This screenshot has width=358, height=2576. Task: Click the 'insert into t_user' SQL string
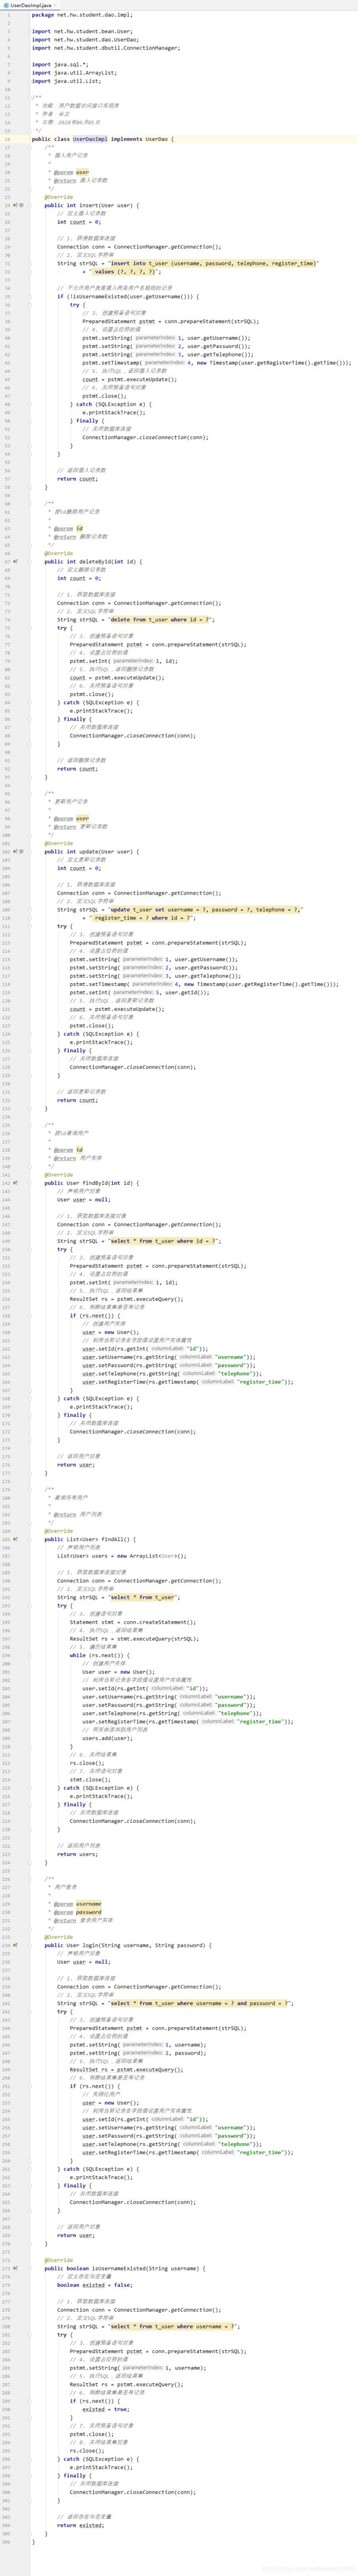tap(213, 263)
